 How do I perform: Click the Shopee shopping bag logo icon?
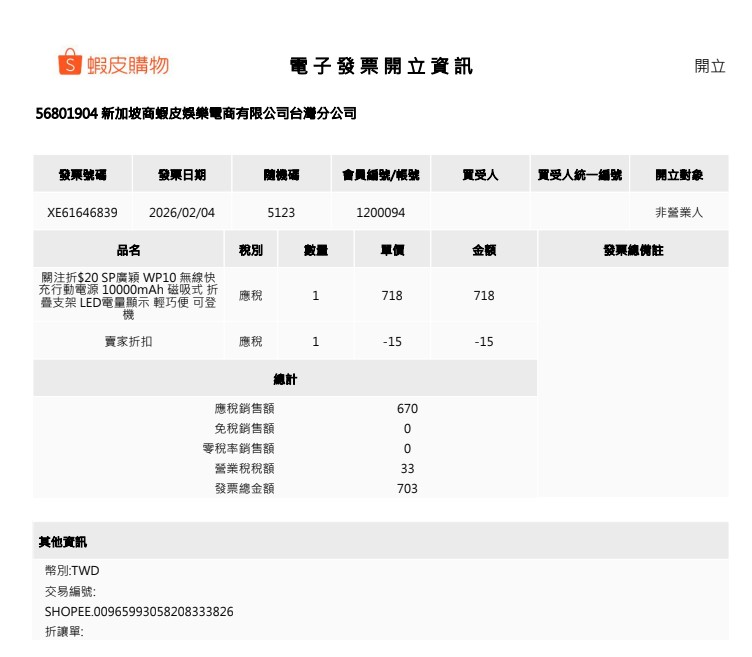click(x=69, y=63)
